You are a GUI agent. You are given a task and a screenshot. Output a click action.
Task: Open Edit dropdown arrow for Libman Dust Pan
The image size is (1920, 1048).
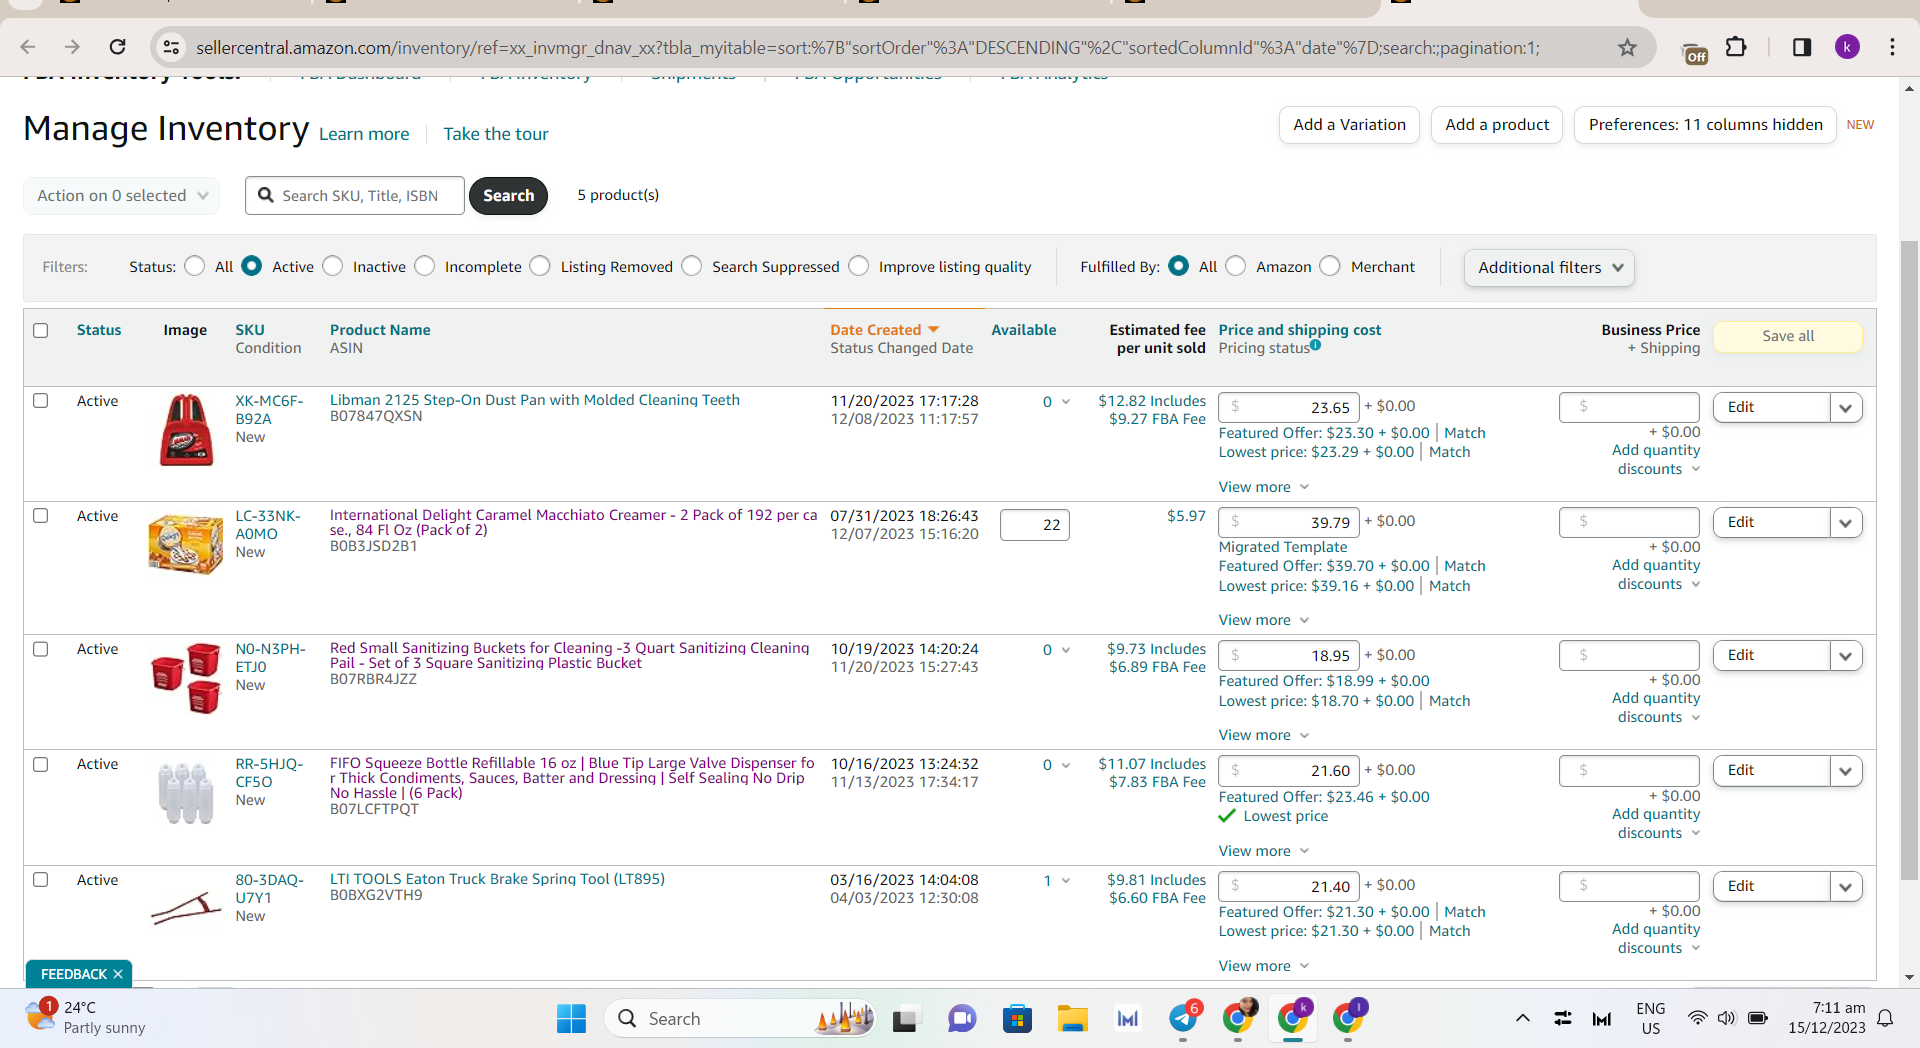point(1846,407)
